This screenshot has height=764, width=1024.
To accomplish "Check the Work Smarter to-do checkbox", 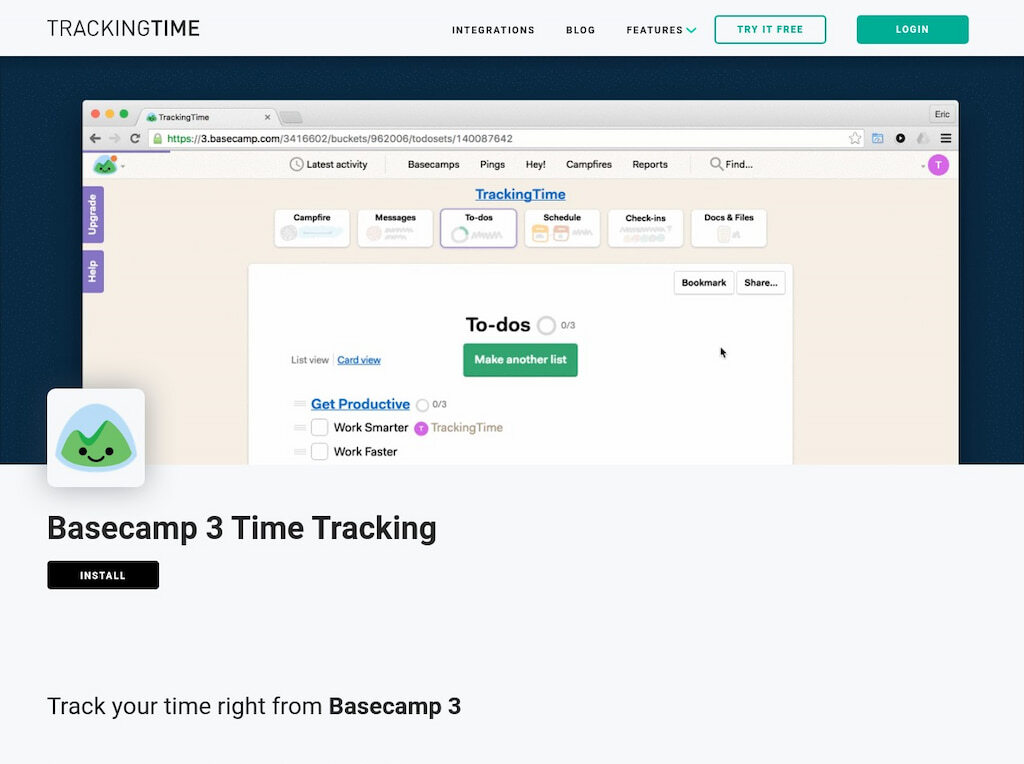I will click(320, 428).
